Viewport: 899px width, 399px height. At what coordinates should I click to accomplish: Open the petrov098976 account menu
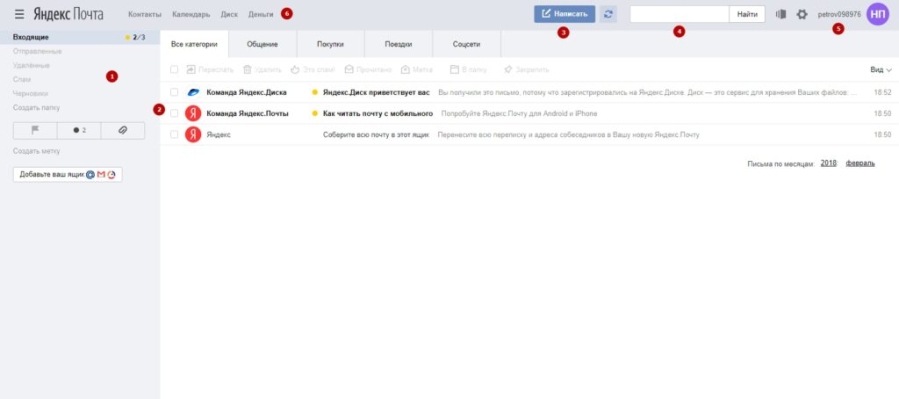pyautogui.click(x=839, y=14)
